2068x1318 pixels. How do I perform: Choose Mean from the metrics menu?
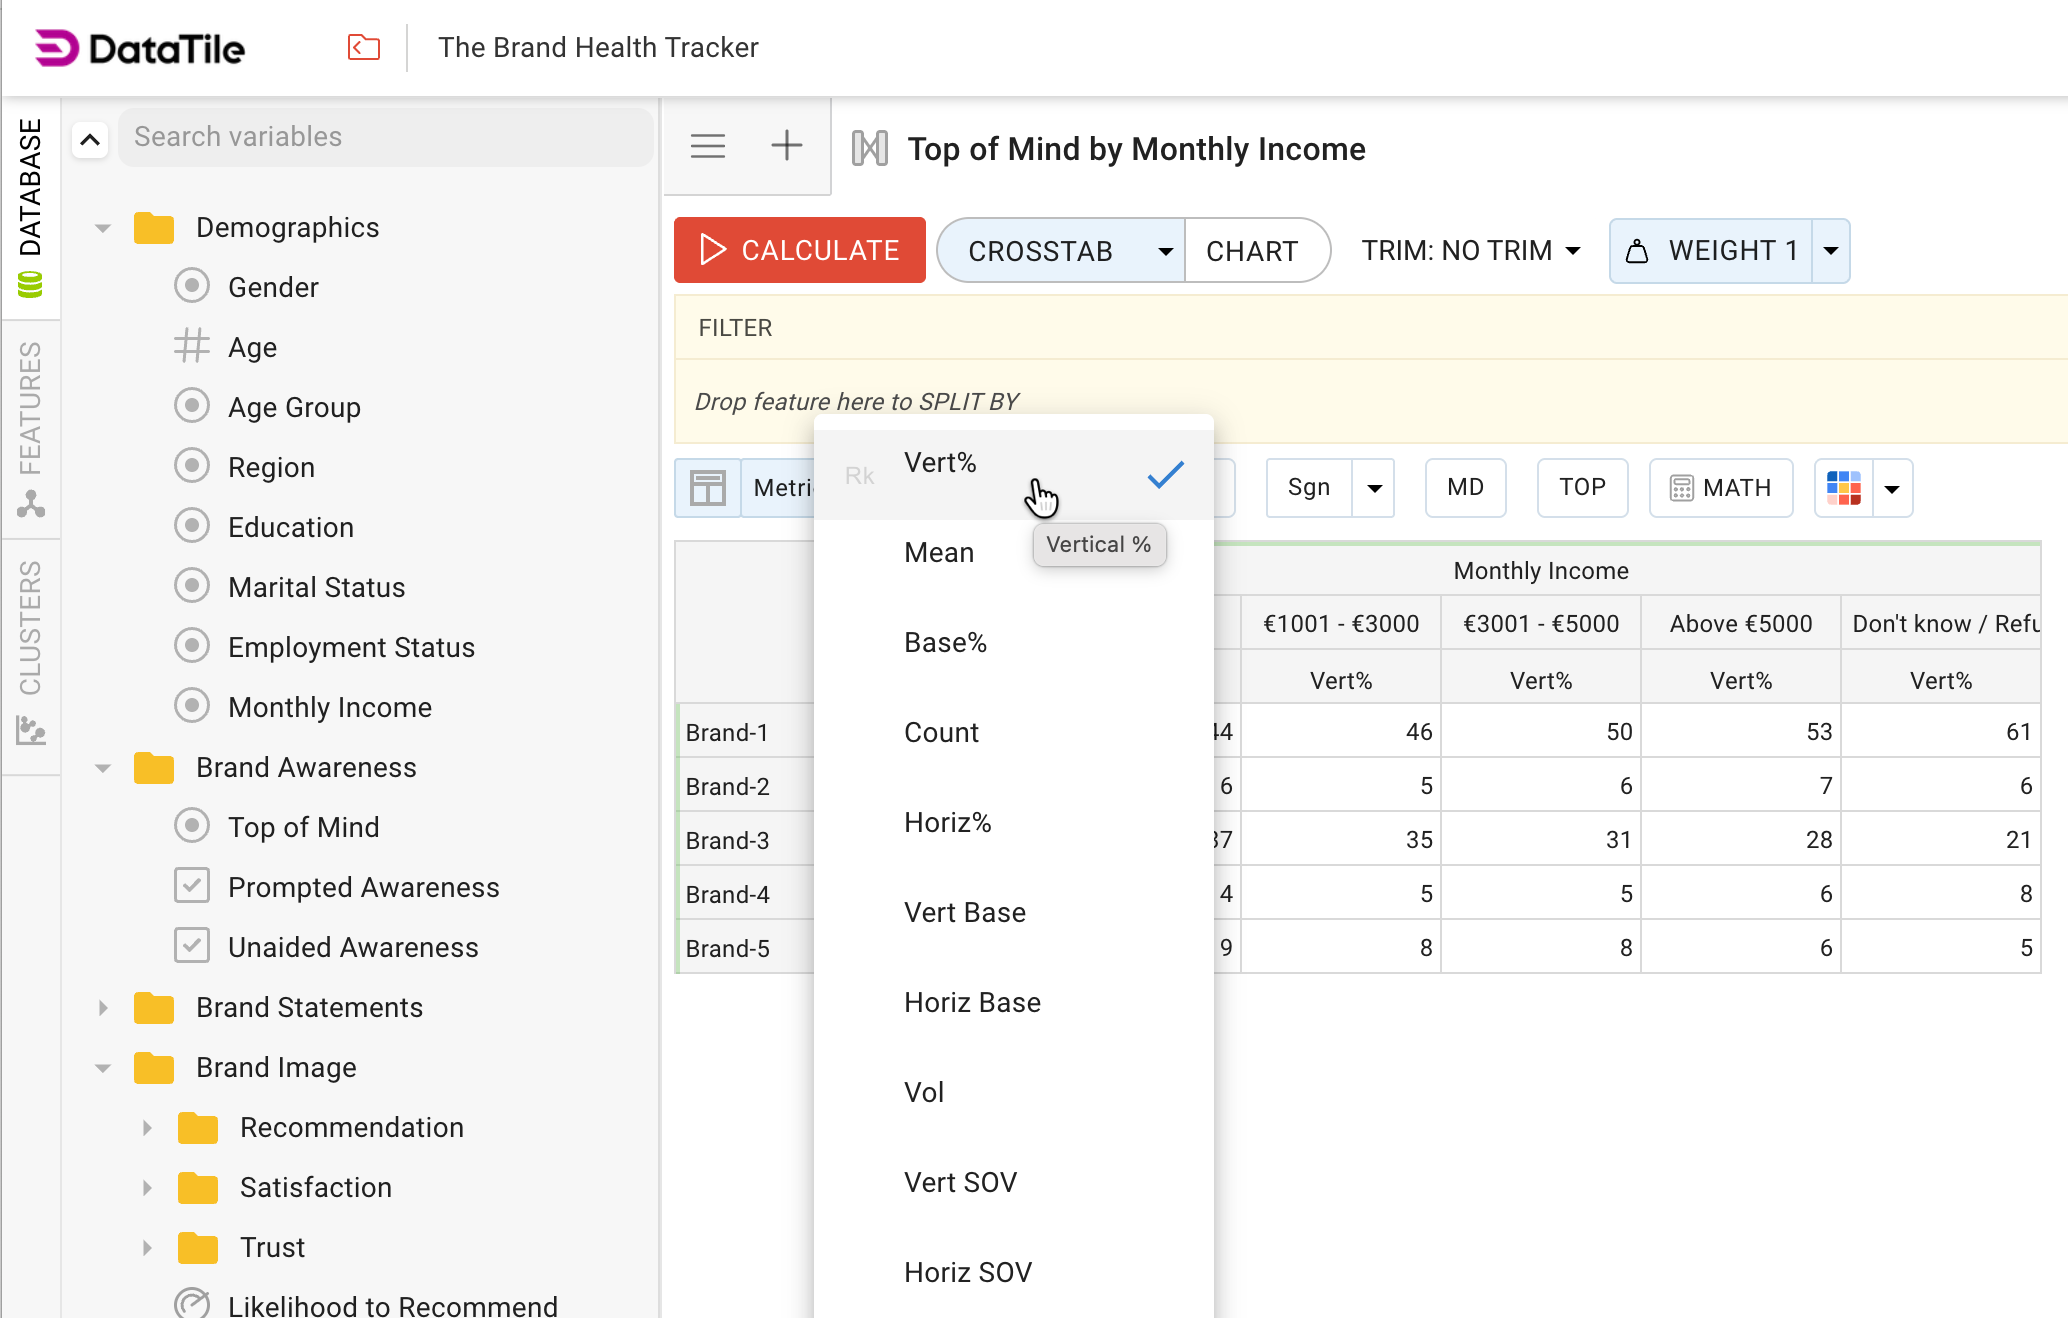[1014, 553]
